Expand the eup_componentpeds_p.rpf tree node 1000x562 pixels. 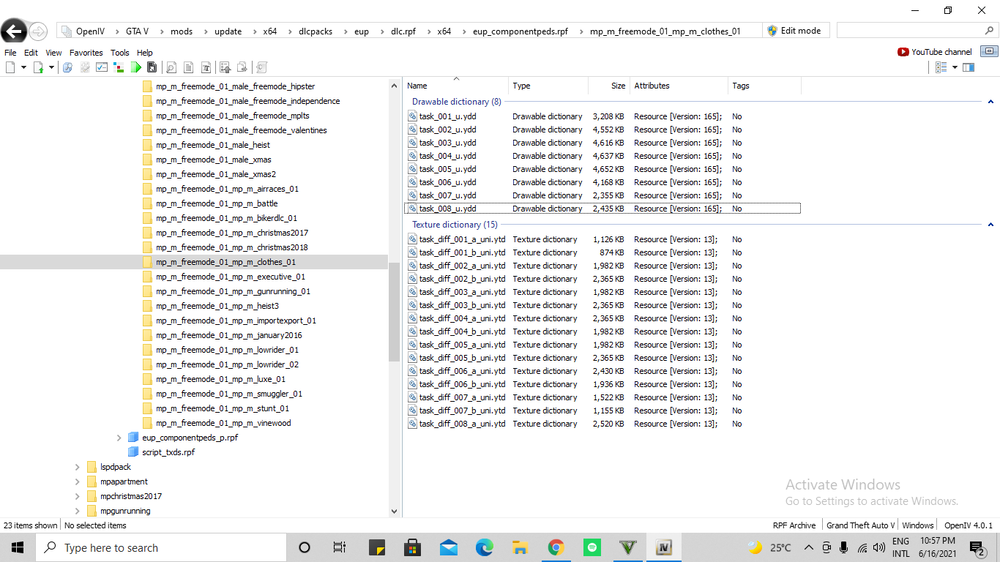click(119, 438)
